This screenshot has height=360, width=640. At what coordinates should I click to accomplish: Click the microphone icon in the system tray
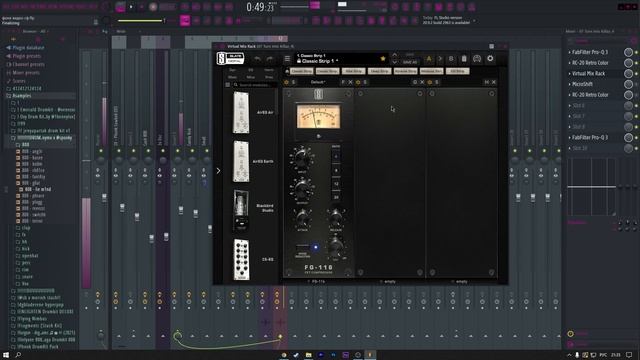(x=577, y=355)
